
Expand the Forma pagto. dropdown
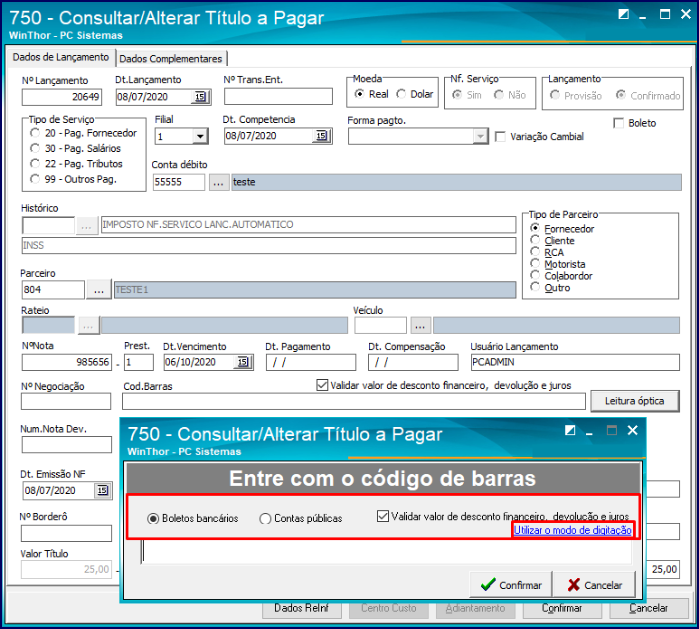pyautogui.click(x=480, y=136)
